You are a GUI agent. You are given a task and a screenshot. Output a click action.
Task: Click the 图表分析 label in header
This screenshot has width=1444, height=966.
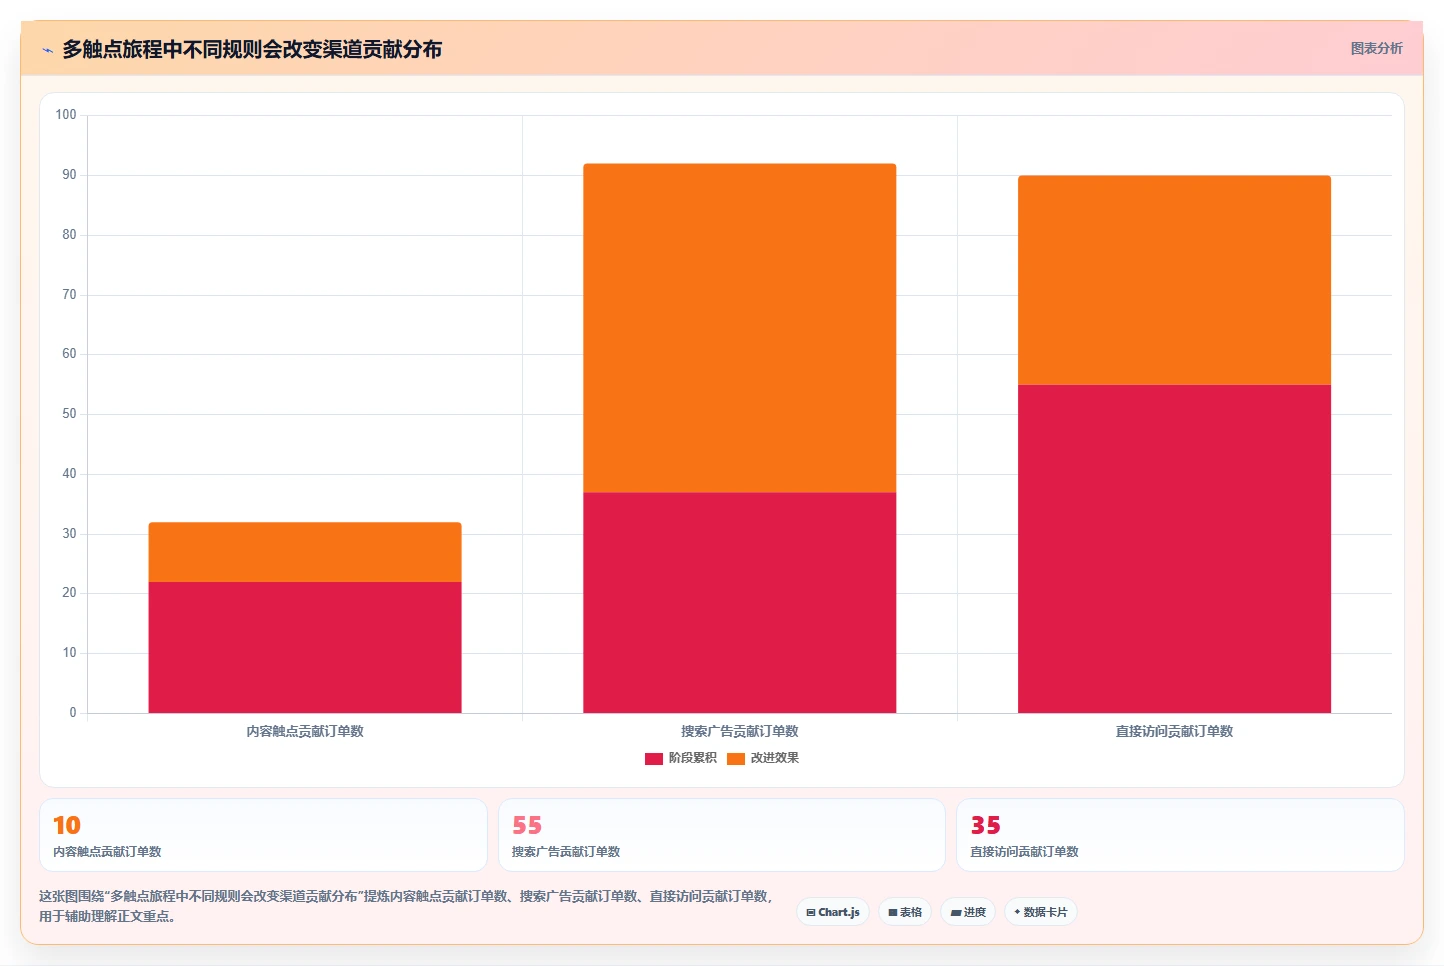tap(1376, 48)
